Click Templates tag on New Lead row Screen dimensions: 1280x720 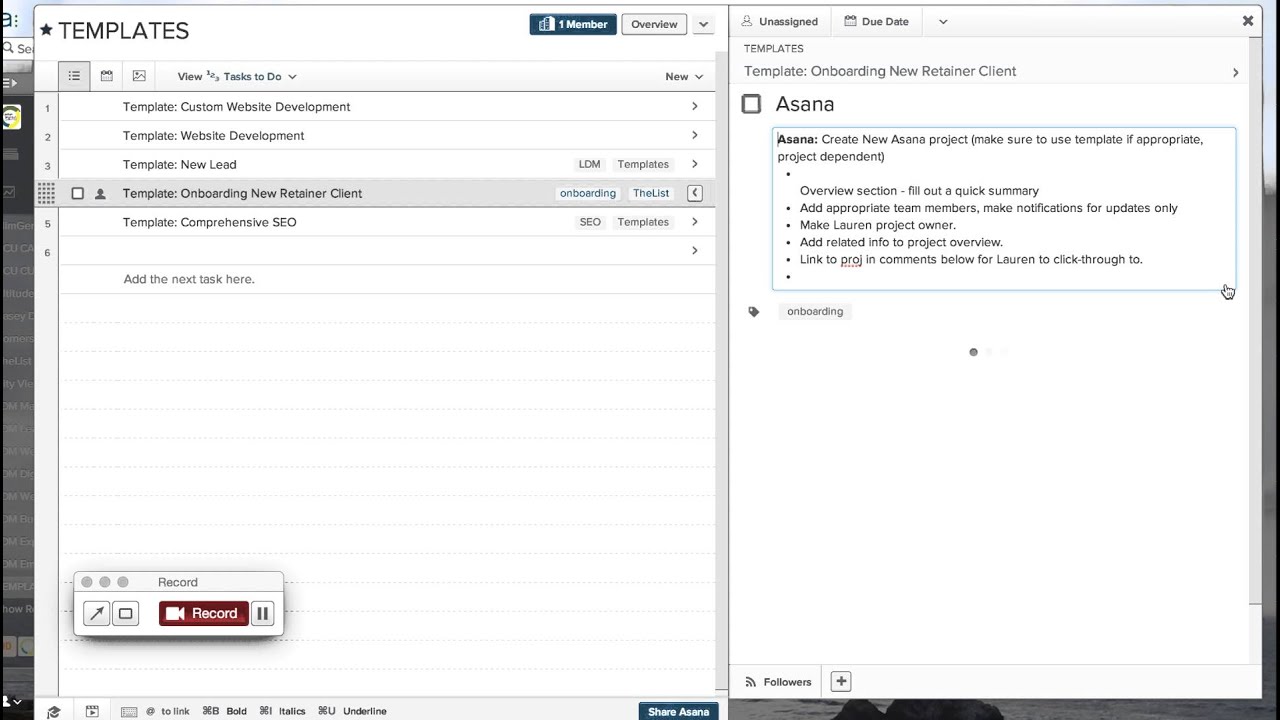click(643, 164)
